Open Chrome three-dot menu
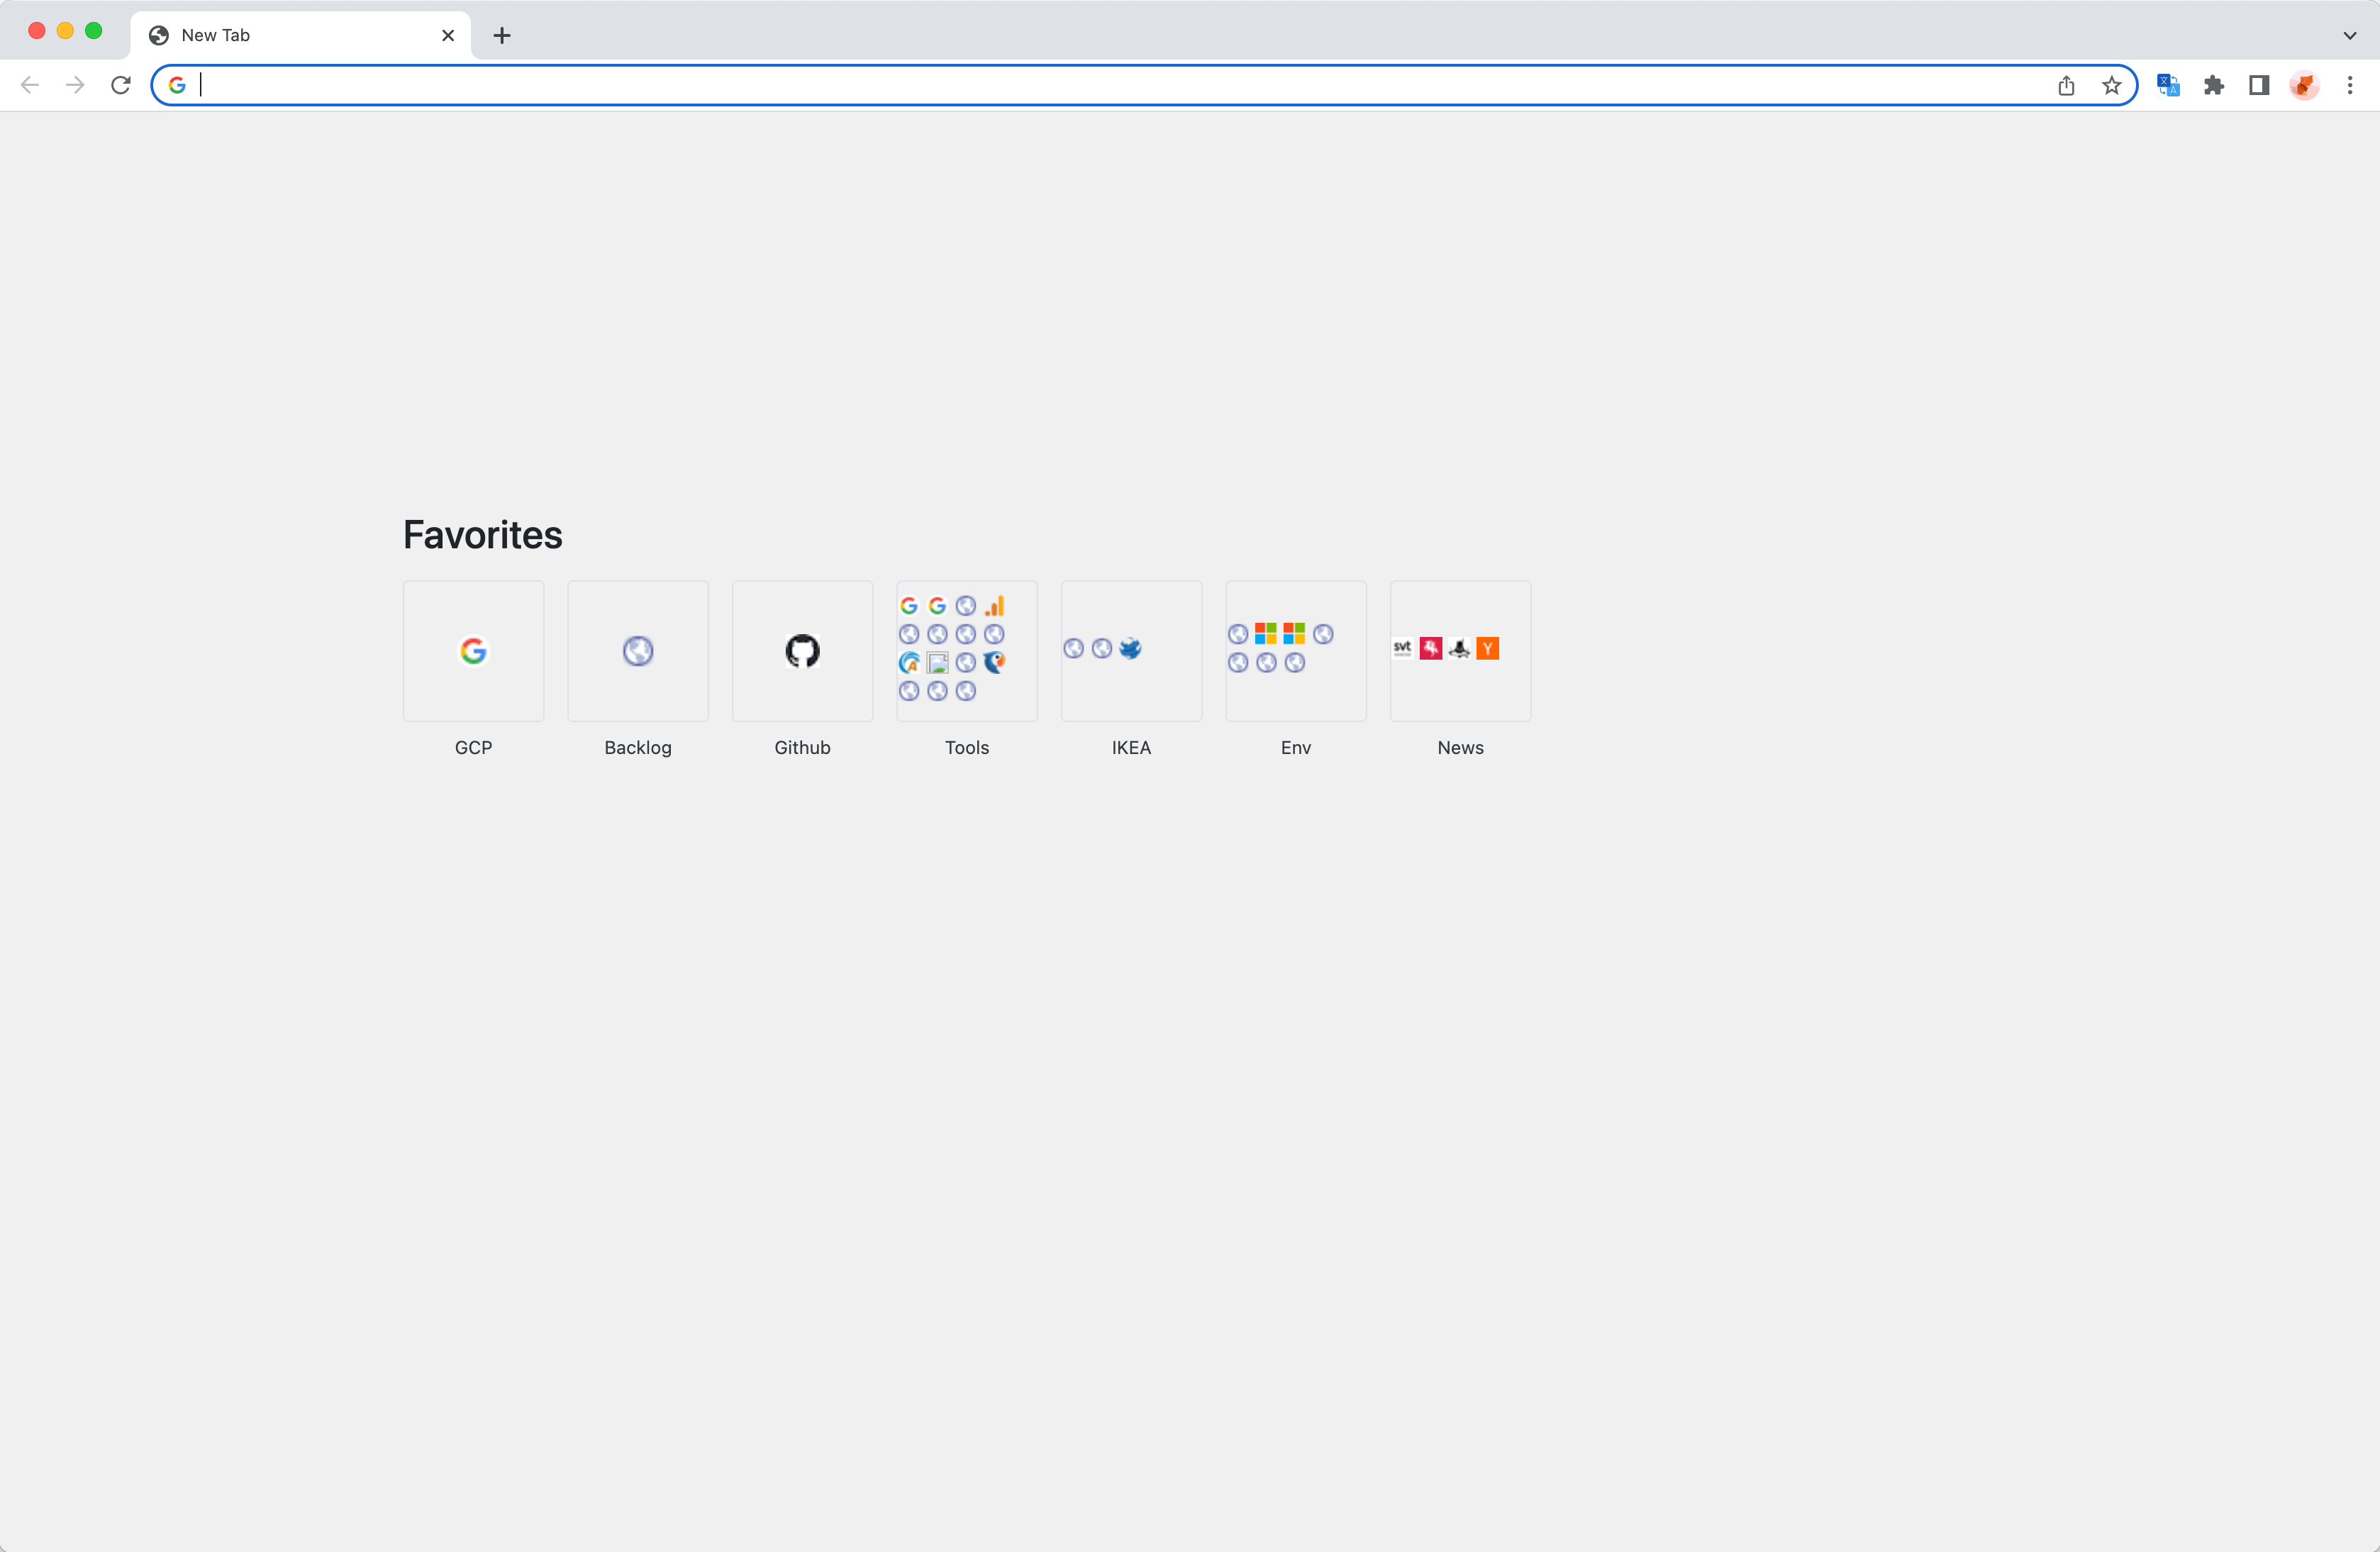This screenshot has height=1552, width=2380. [2350, 85]
